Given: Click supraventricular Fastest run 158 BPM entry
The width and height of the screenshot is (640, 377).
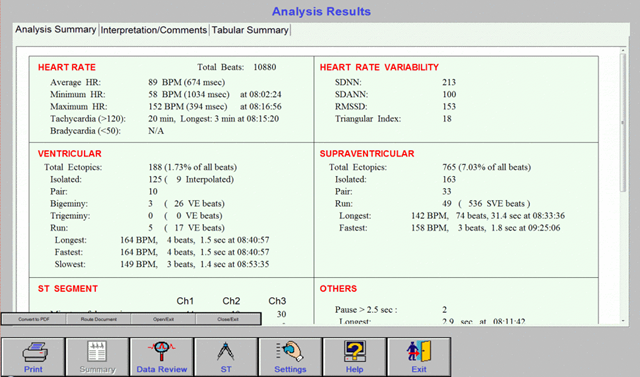Looking at the screenshot, I should click(x=486, y=228).
